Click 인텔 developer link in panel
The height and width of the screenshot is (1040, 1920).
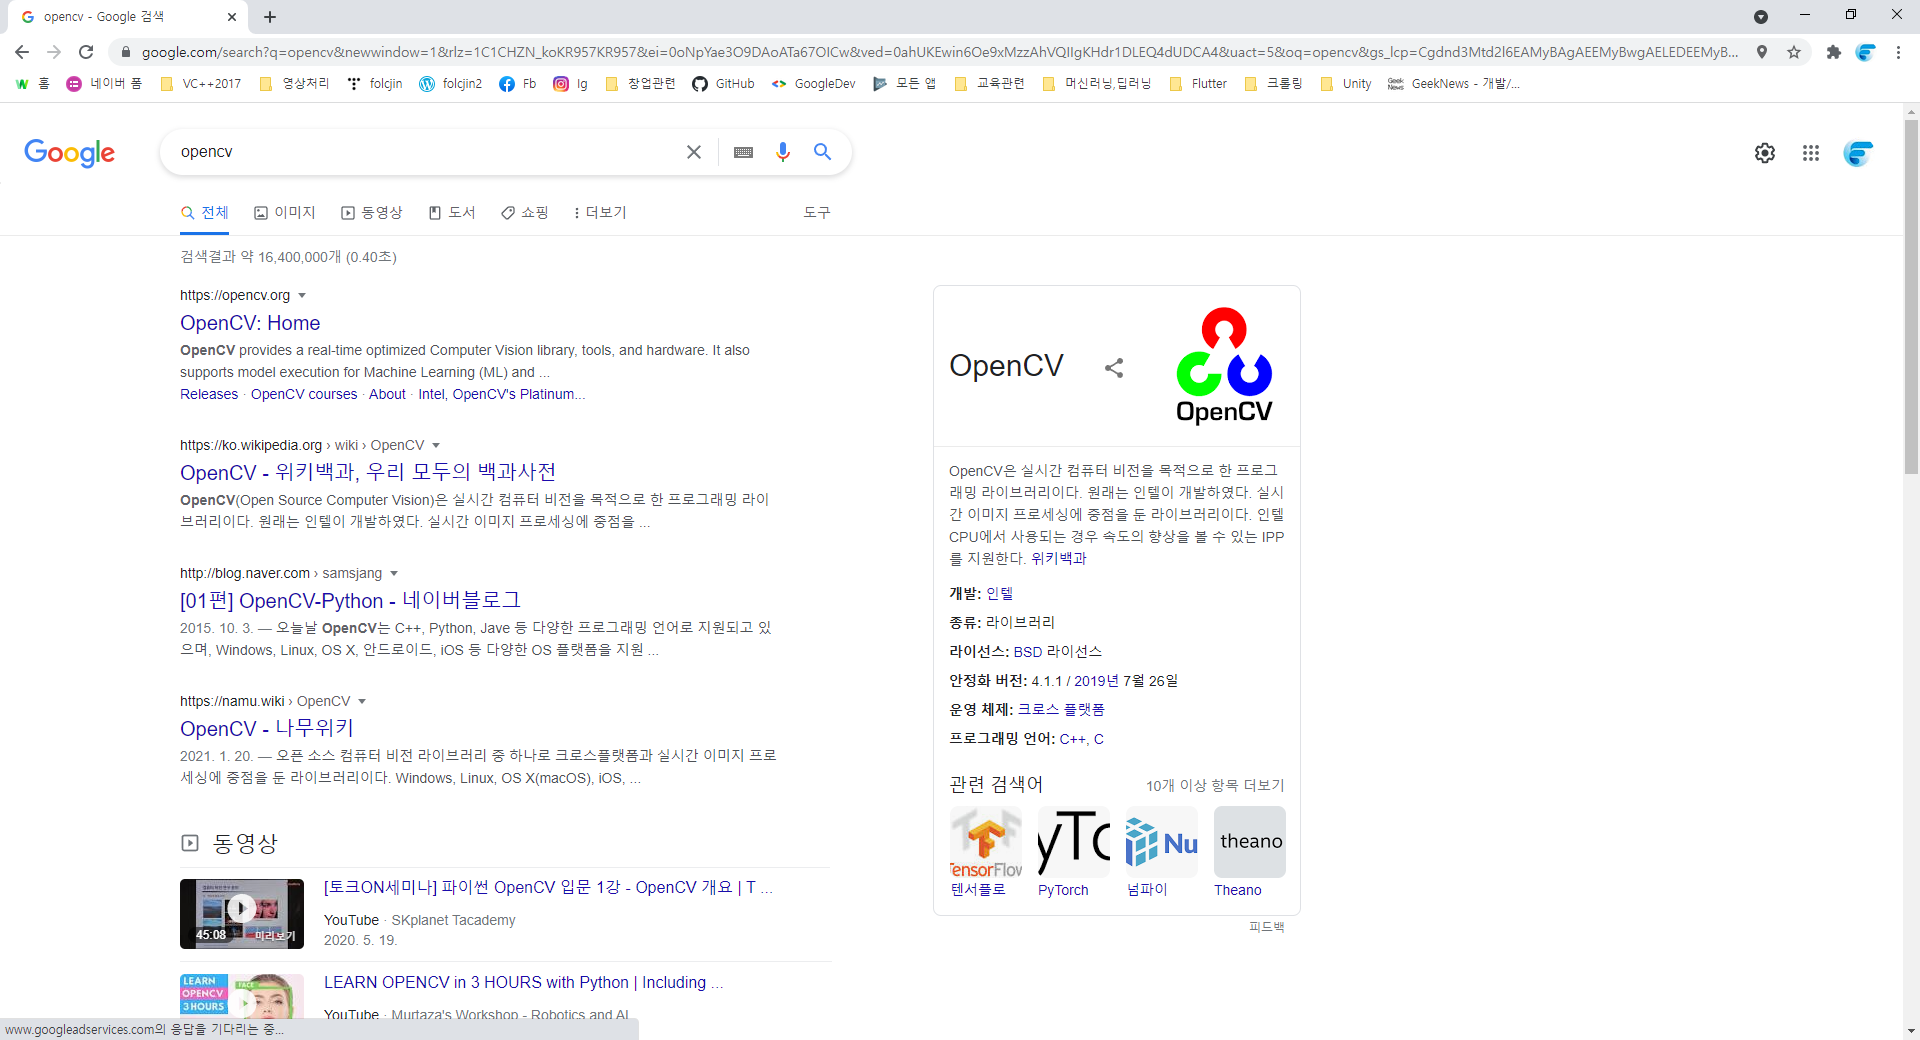(x=1000, y=594)
